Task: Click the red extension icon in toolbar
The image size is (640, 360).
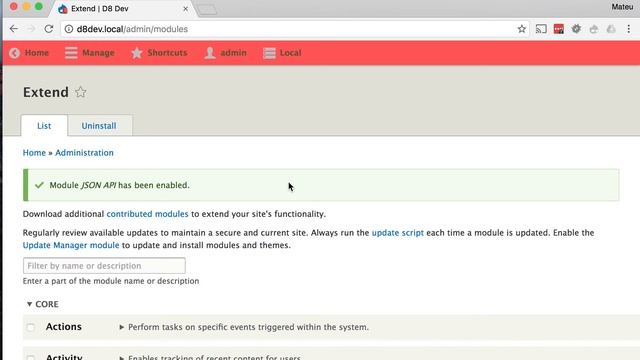Action: (x=558, y=29)
